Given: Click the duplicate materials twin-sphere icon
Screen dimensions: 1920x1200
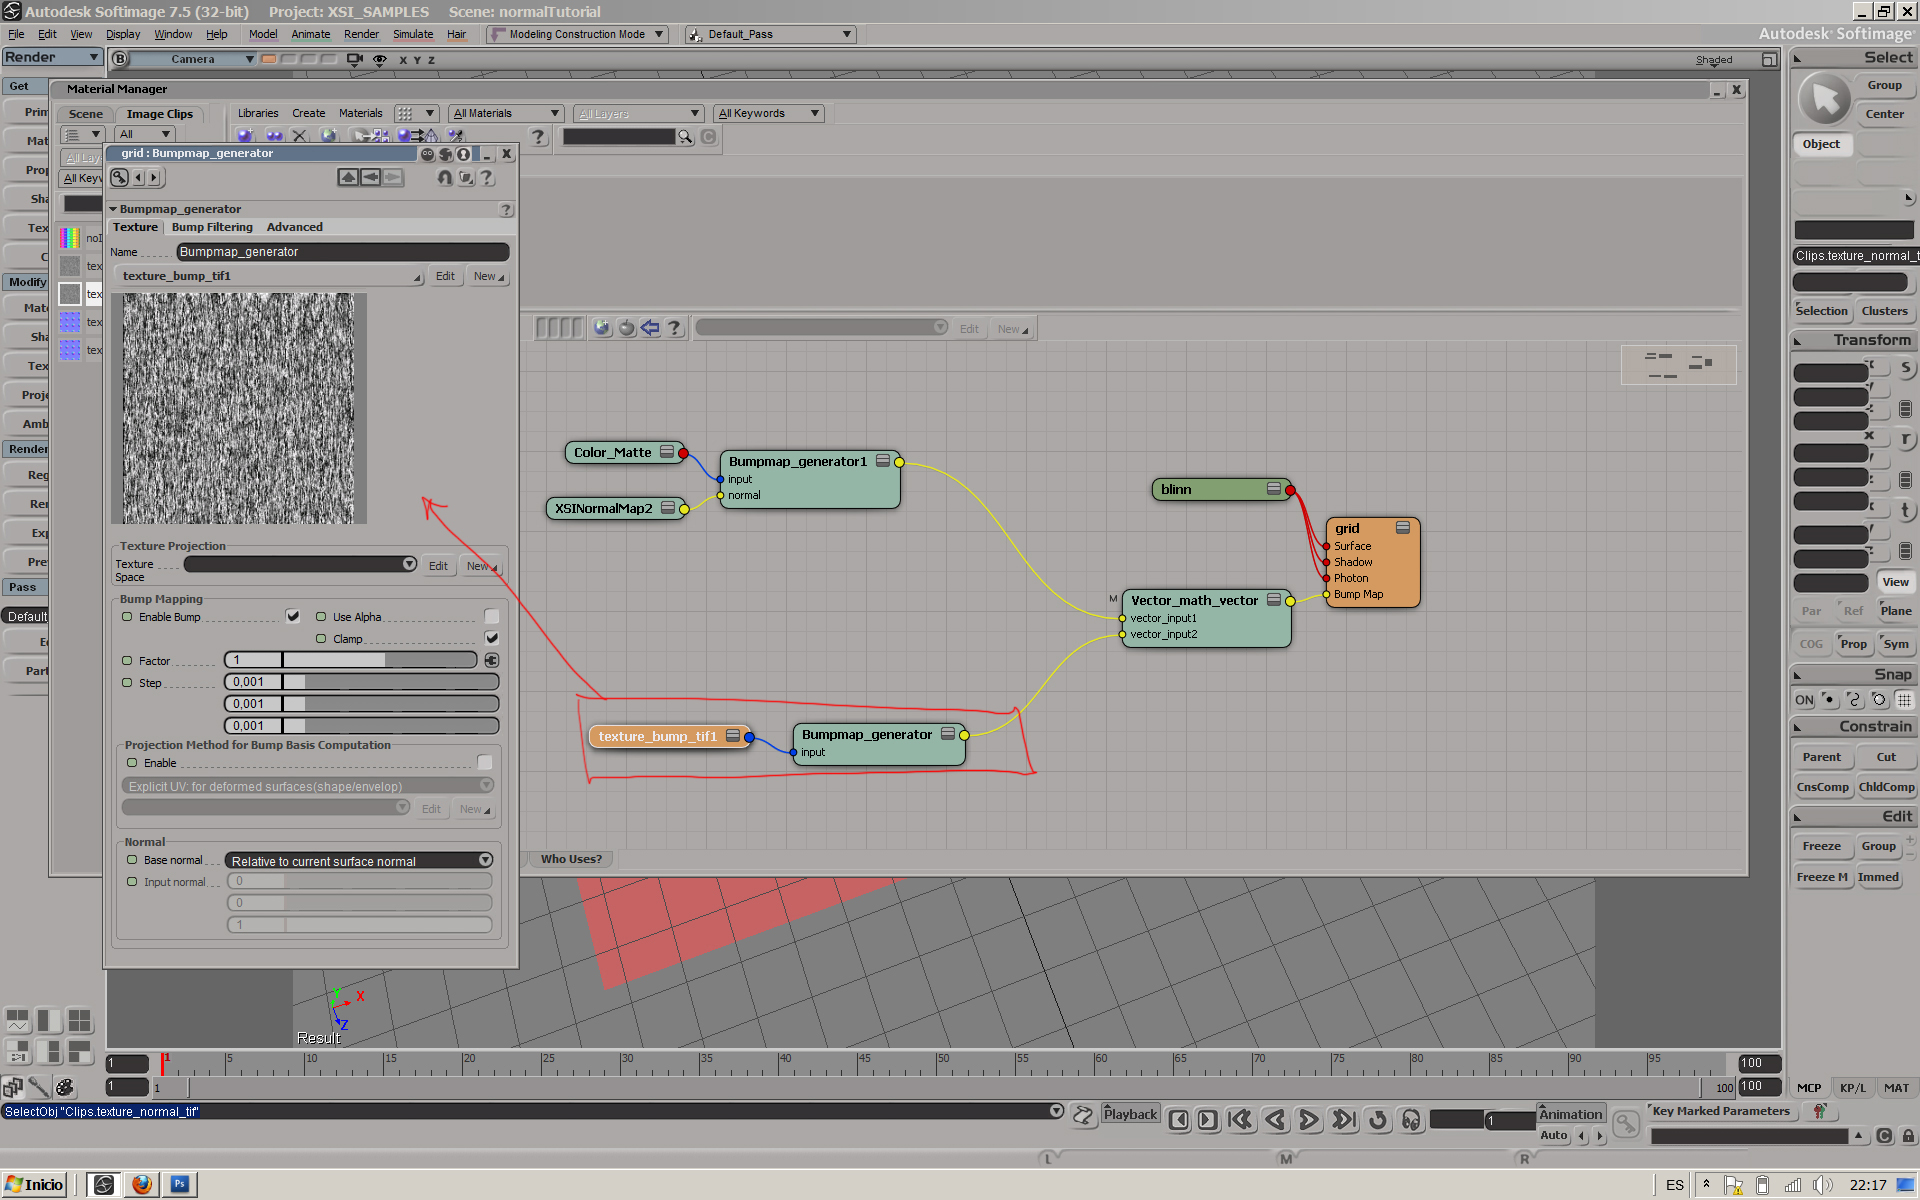Looking at the screenshot, I should point(273,136).
